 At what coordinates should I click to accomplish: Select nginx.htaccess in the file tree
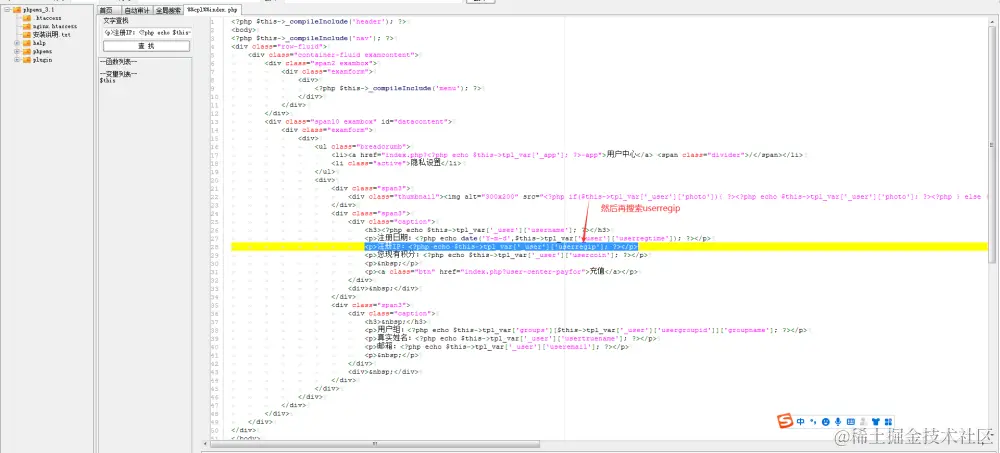coord(55,26)
